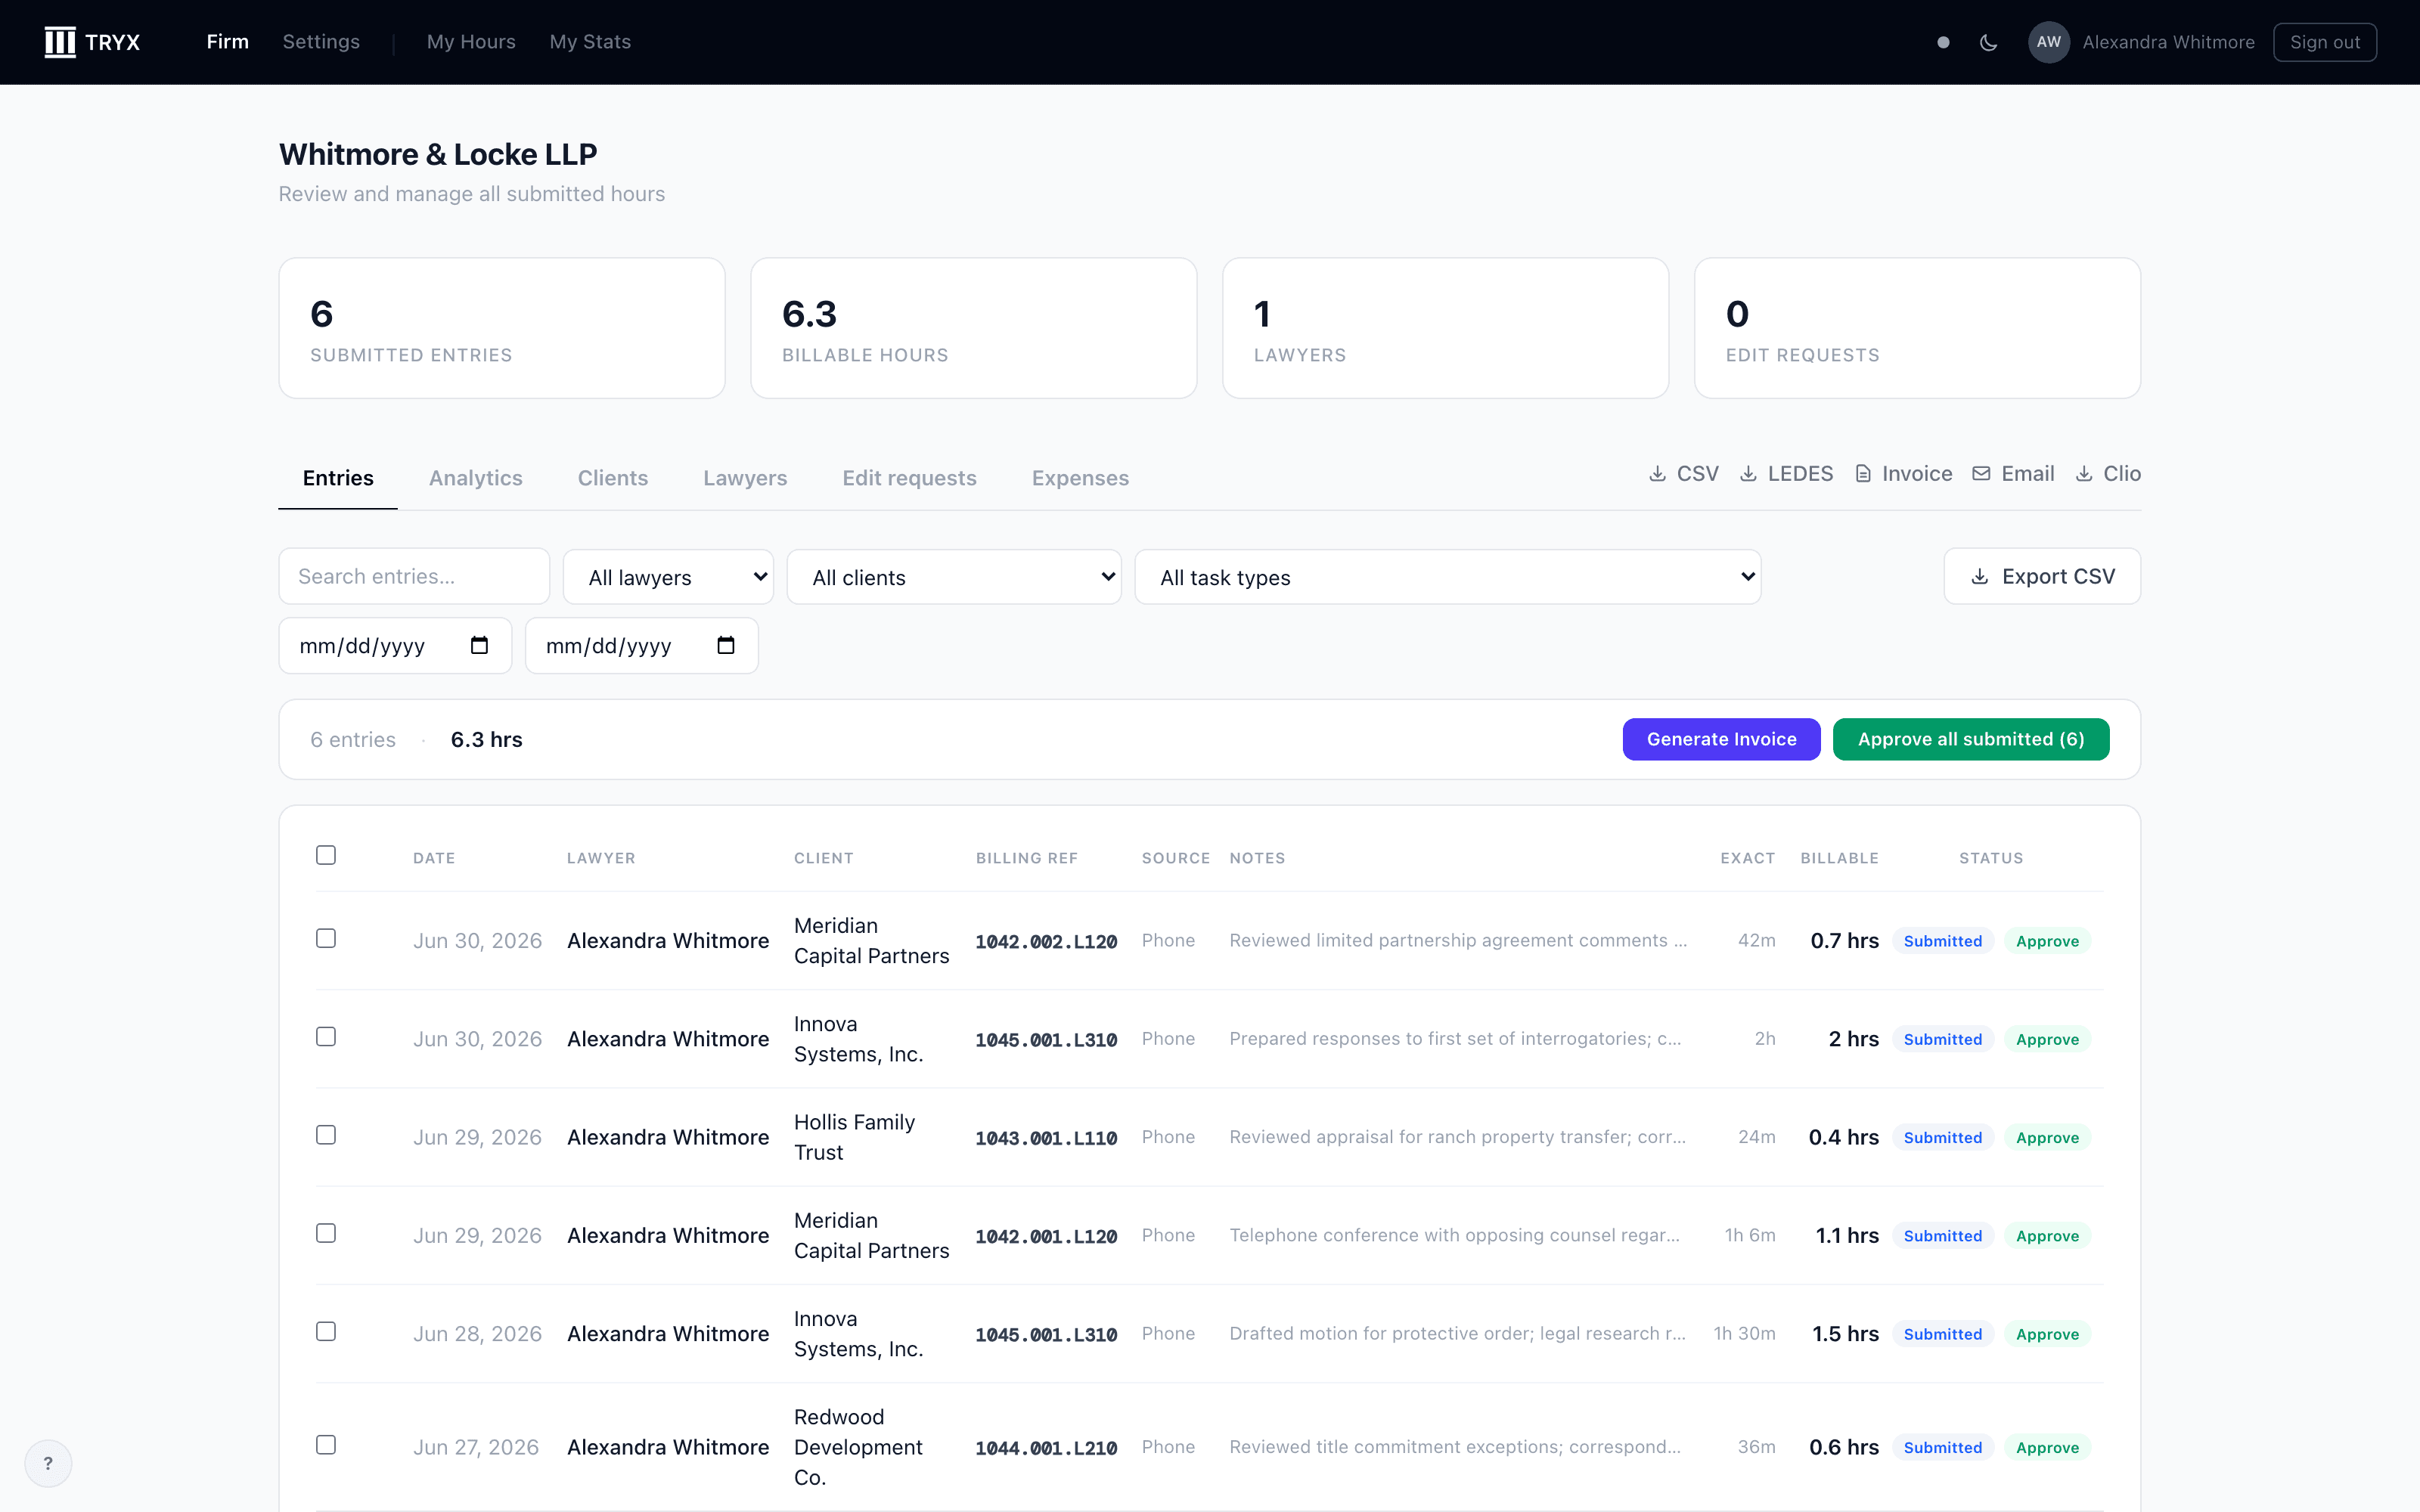Screen dimensions: 2420x1512
Task: Click the STATUS column header
Action: click(x=1991, y=858)
